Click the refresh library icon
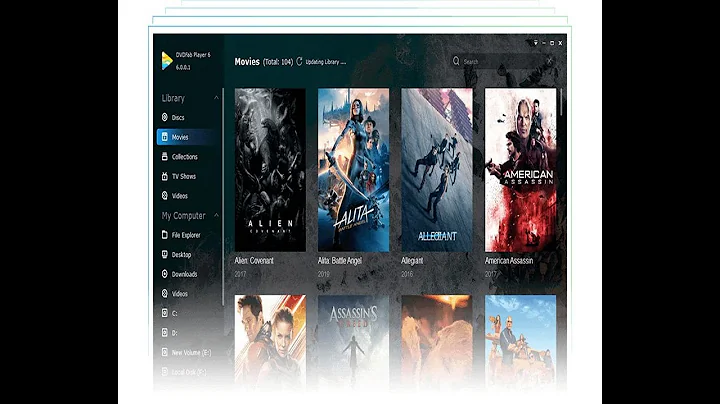 coord(299,61)
